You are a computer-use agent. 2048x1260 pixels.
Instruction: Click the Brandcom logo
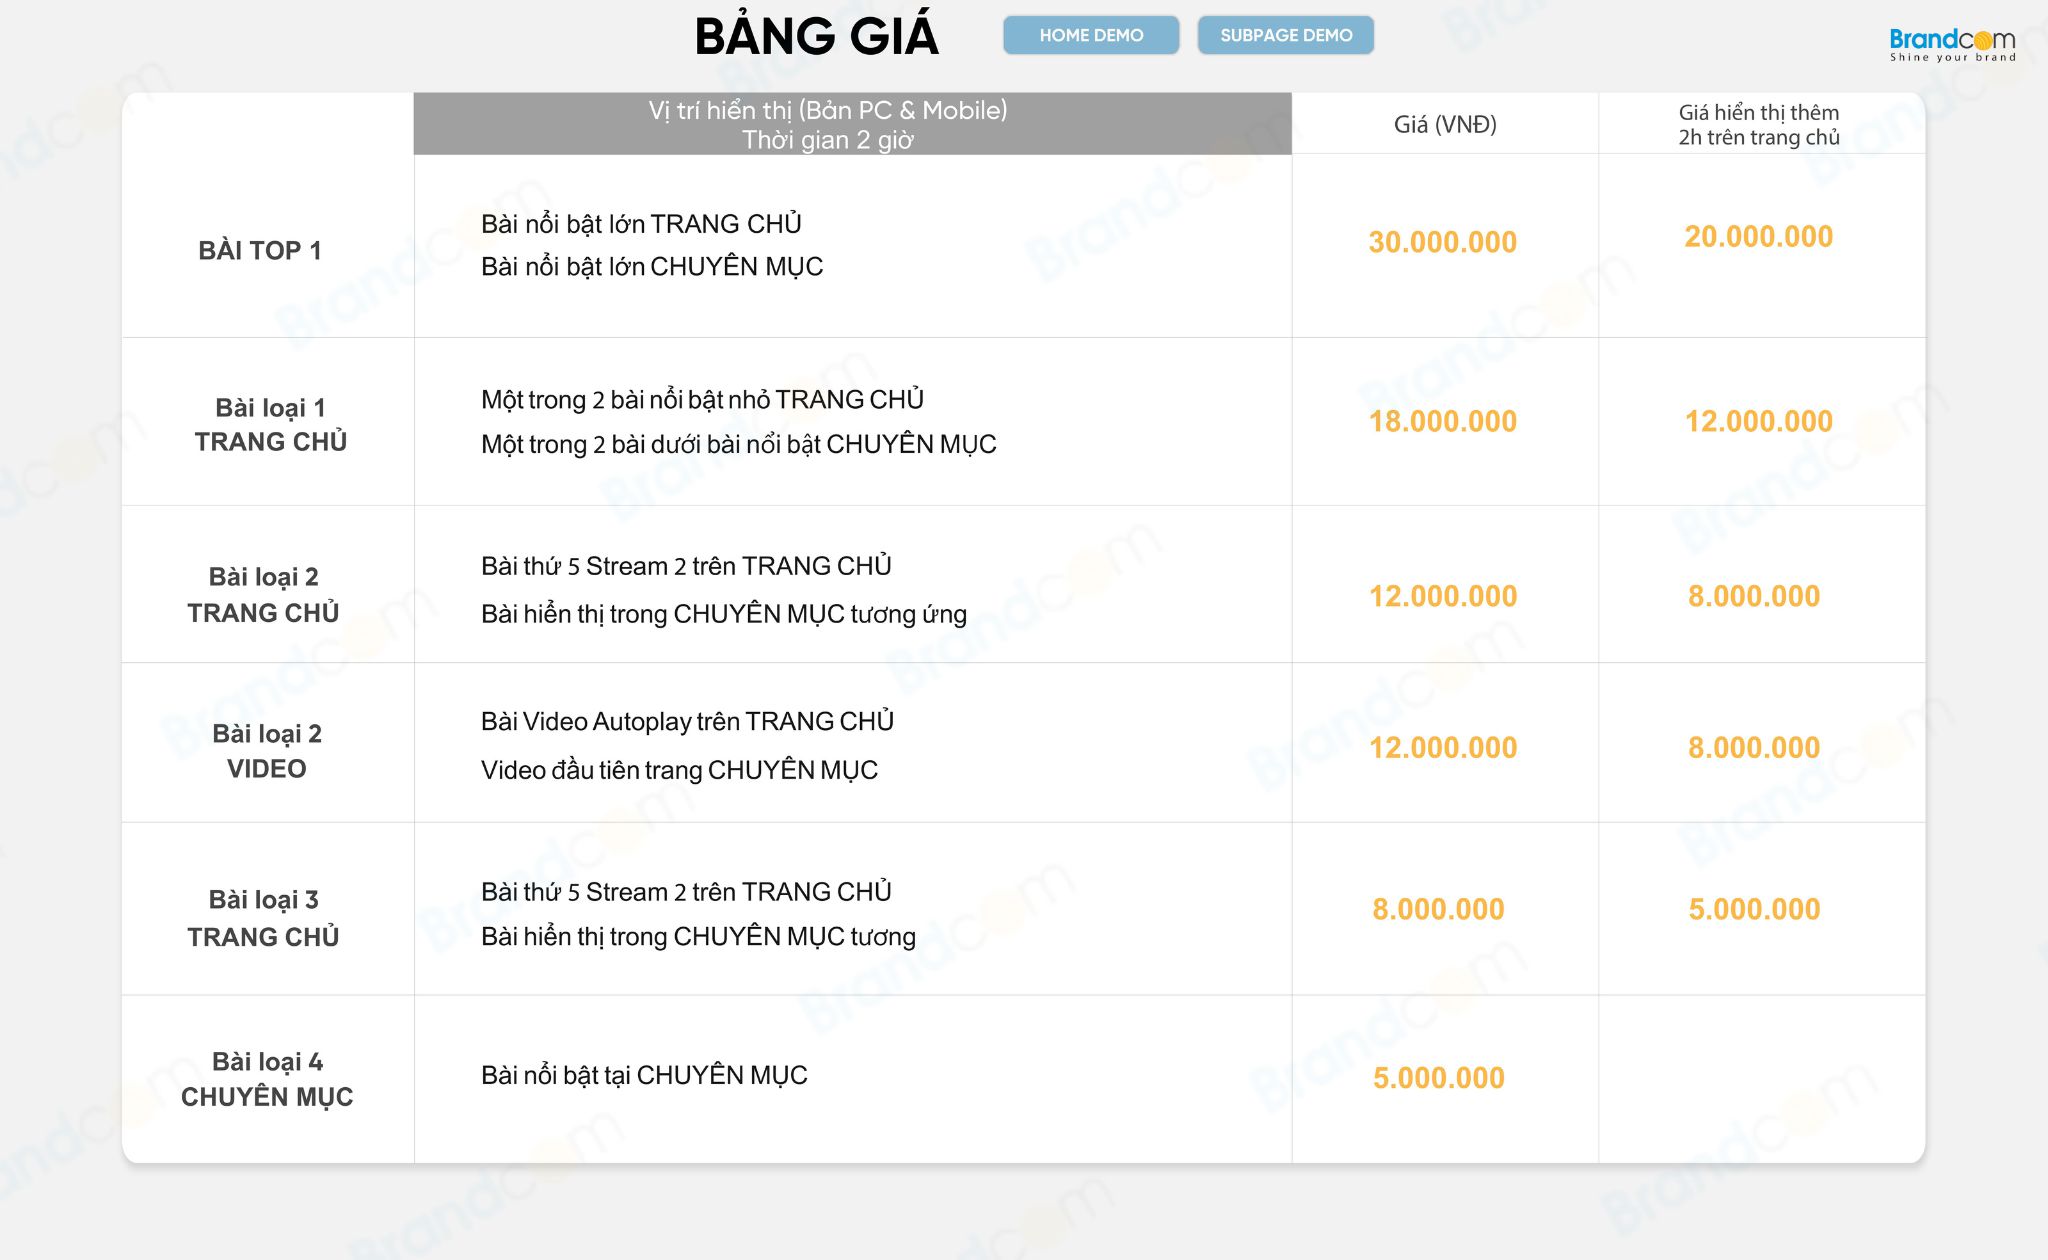(x=1952, y=45)
